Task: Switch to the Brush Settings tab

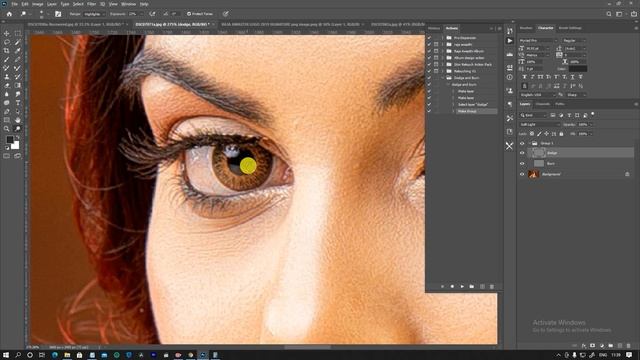Action: (570, 28)
